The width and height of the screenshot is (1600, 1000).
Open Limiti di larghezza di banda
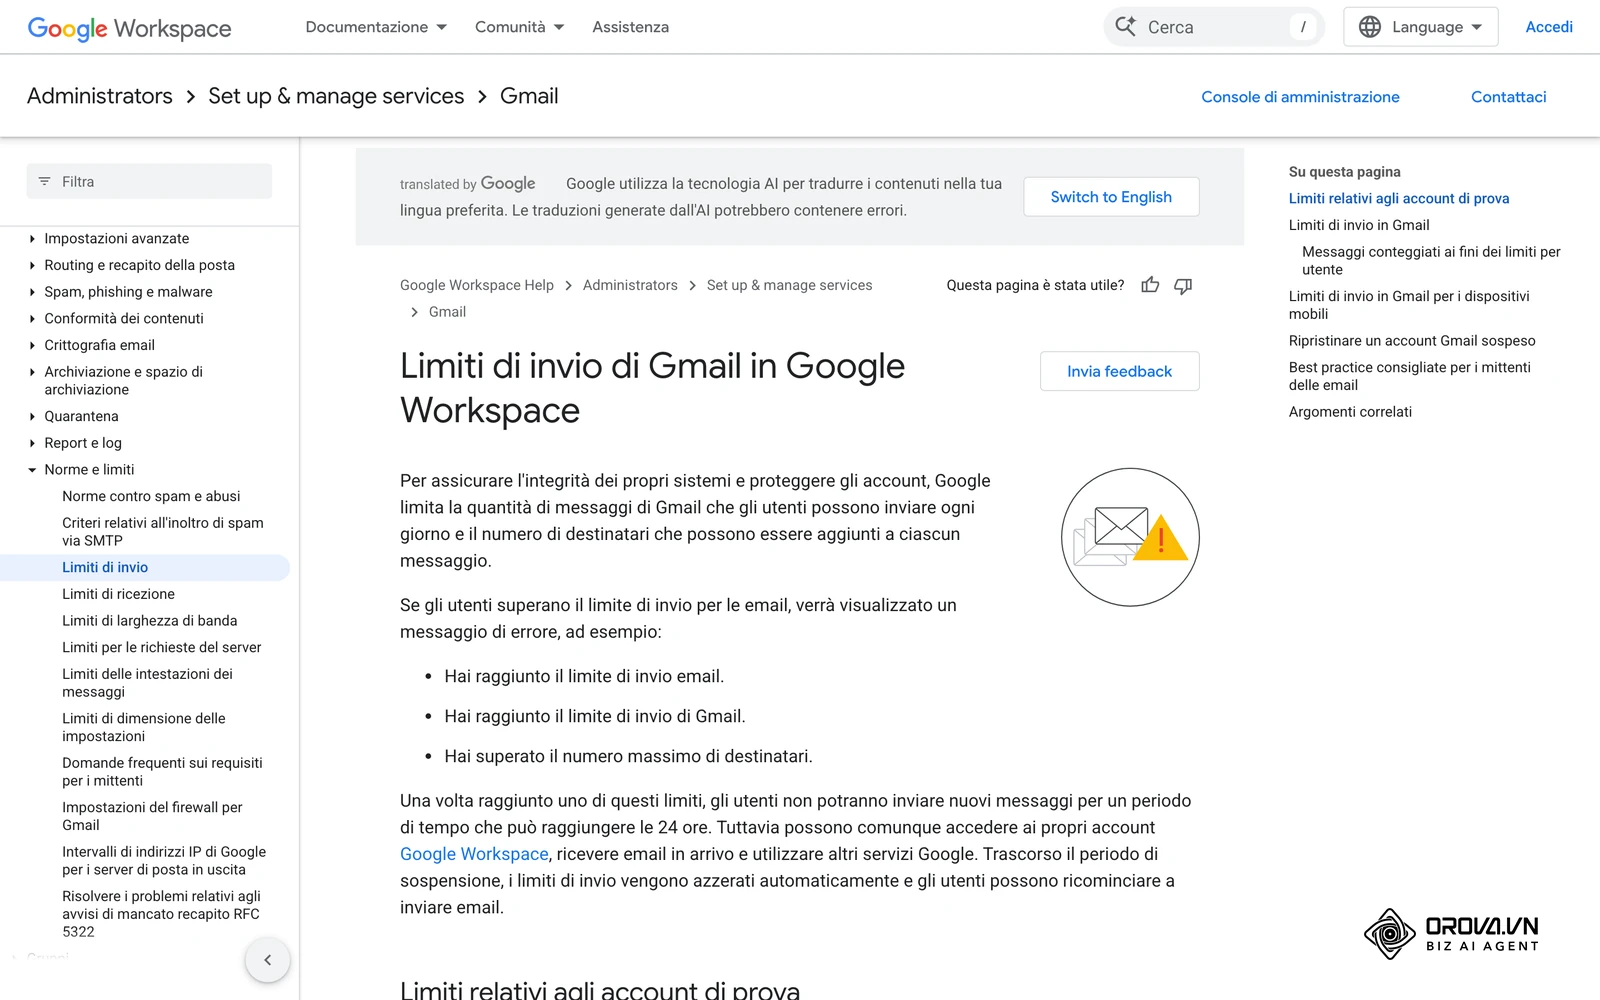(150, 621)
